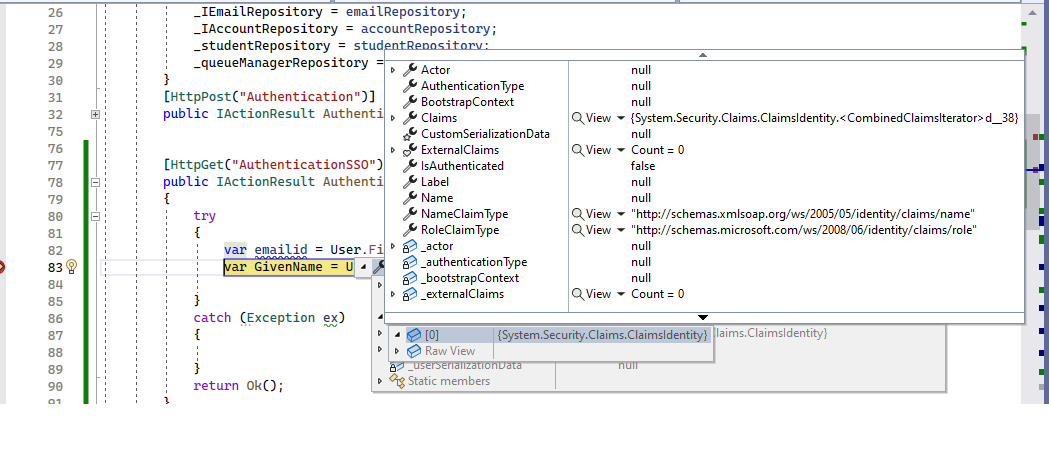Viewport: 1049px width, 460px height.
Task: Click the View link in the Claims row
Action: click(x=599, y=118)
